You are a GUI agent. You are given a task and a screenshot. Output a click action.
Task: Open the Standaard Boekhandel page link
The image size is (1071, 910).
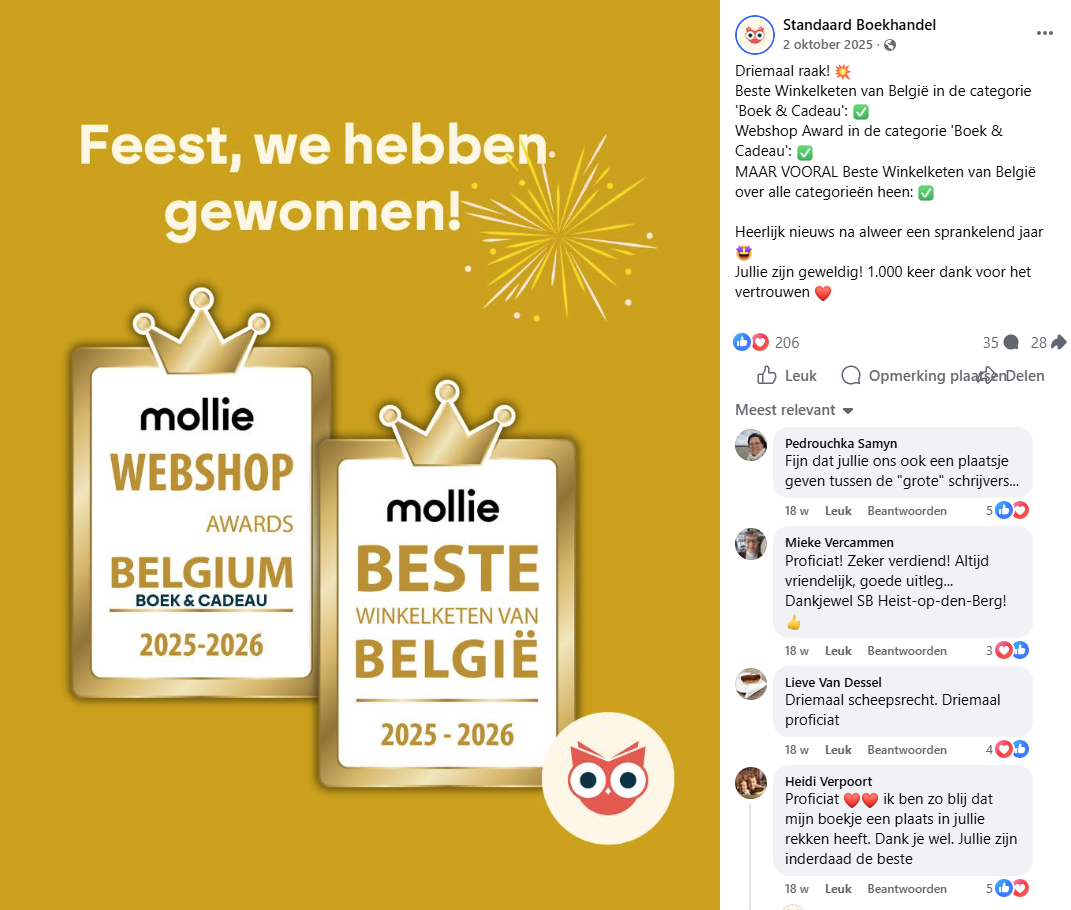coord(859,24)
